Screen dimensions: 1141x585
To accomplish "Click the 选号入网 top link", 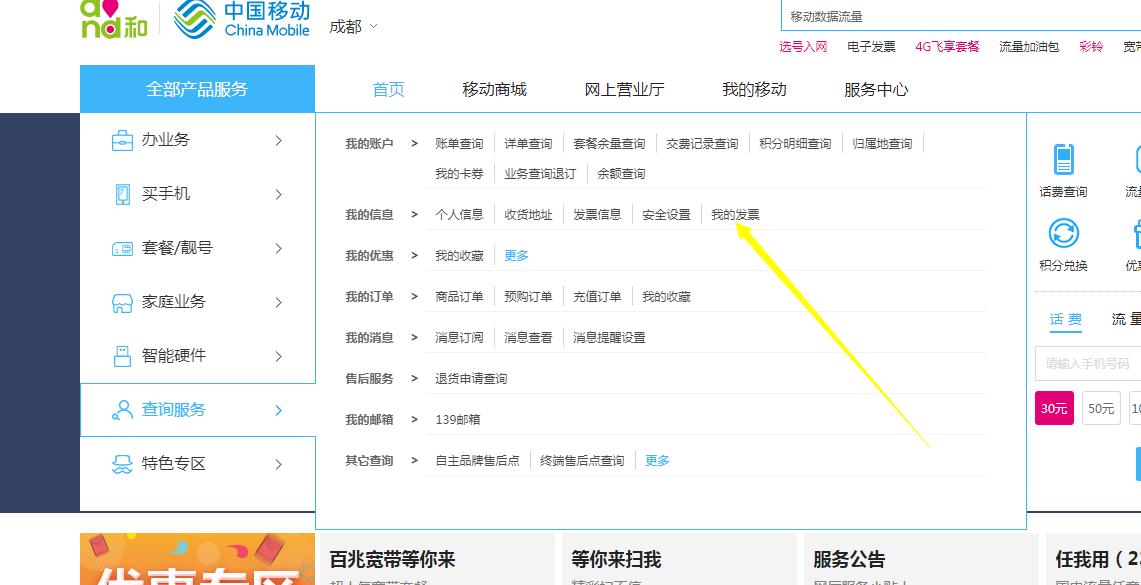I will (803, 47).
